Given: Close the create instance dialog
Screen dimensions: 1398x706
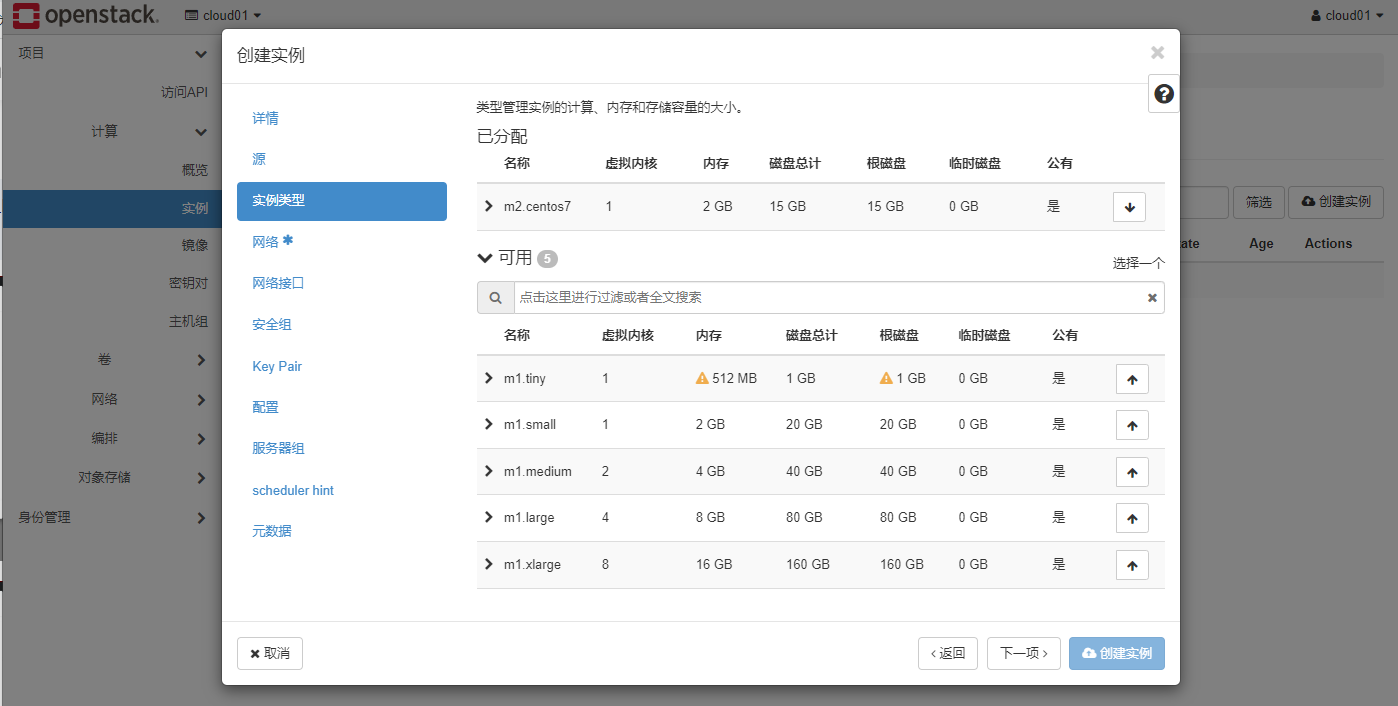Looking at the screenshot, I should (1157, 53).
